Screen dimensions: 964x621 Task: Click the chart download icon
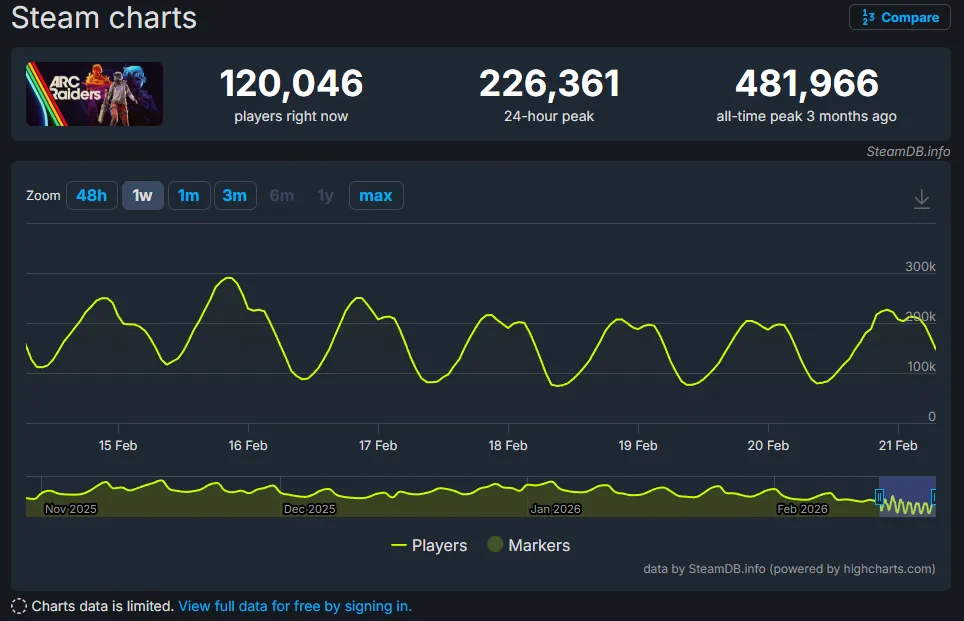[921, 199]
